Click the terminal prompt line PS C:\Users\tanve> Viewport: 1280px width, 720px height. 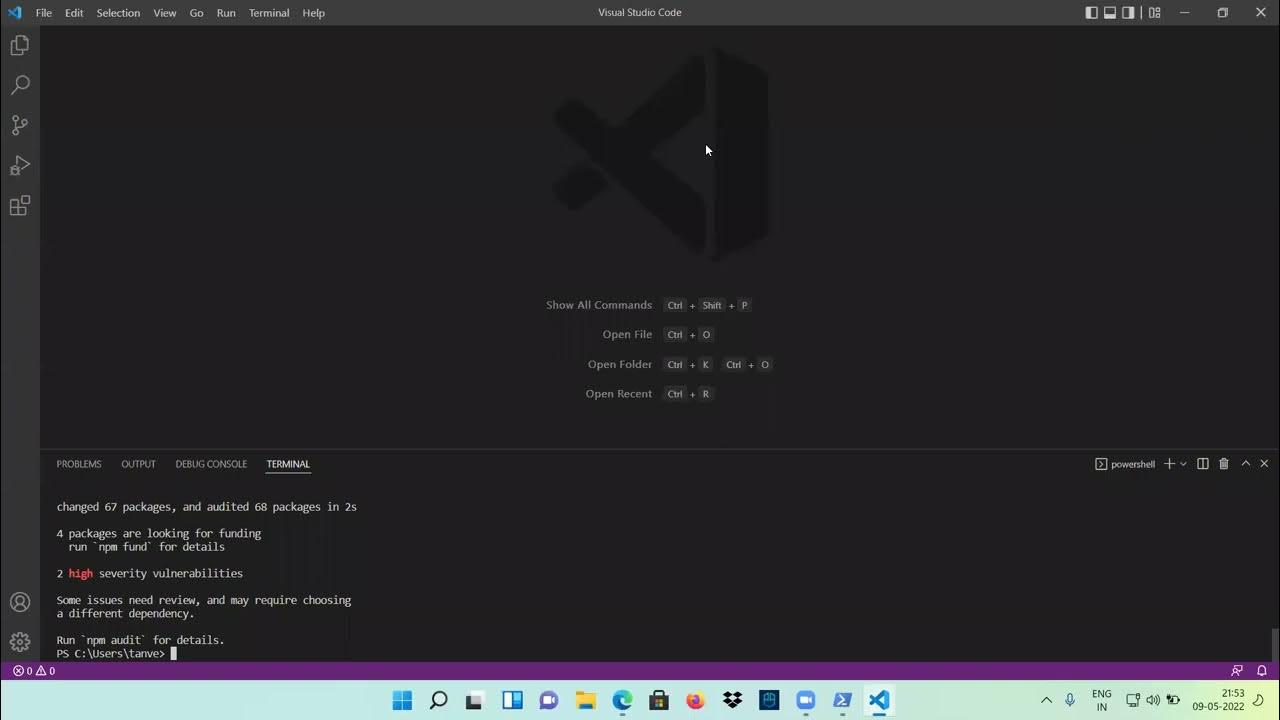pyautogui.click(x=110, y=654)
